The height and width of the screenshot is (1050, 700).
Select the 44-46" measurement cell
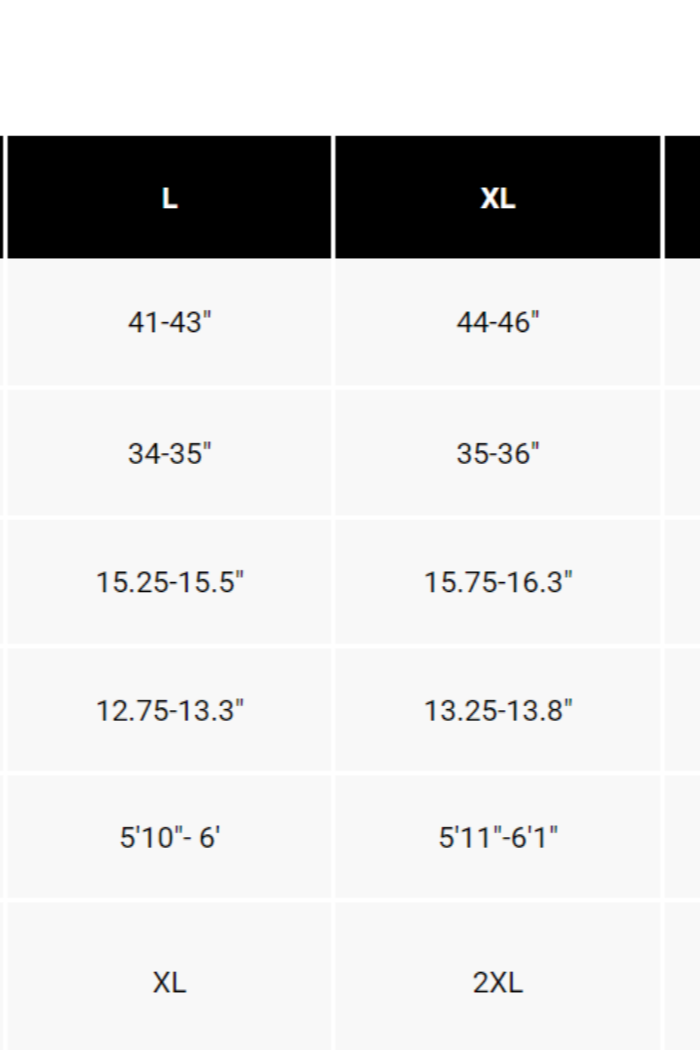pyautogui.click(x=497, y=323)
